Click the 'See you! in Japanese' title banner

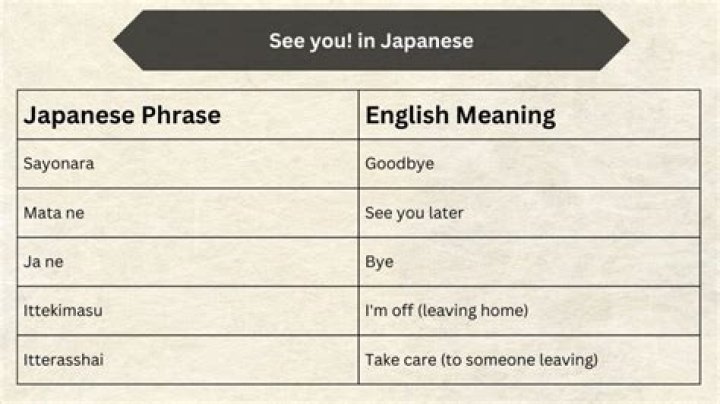pos(371,40)
